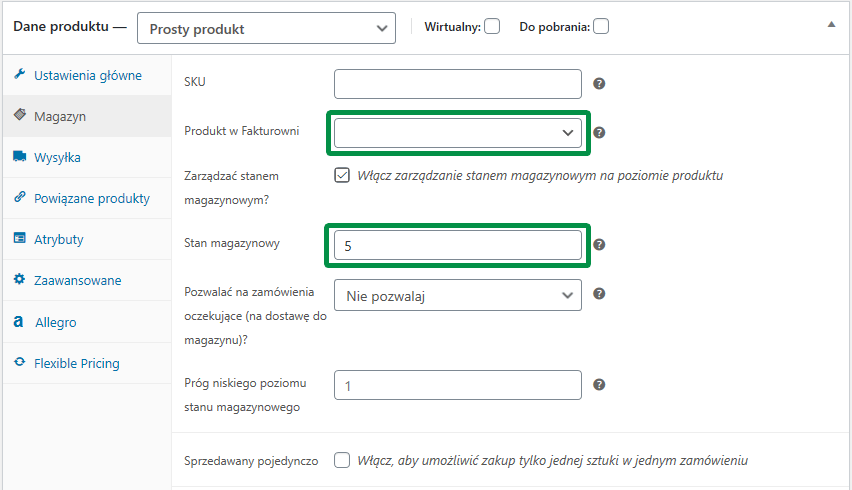Open the Nie pozwalaj backorders dropdown

point(458,295)
